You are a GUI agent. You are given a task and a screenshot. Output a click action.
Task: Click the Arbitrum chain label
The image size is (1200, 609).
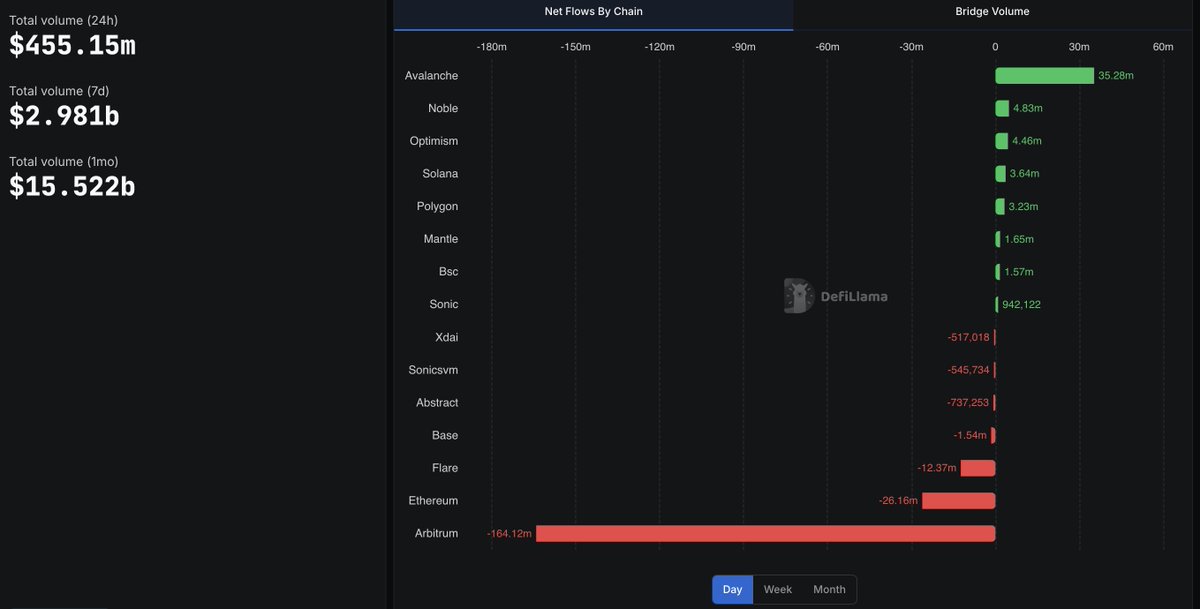point(436,534)
